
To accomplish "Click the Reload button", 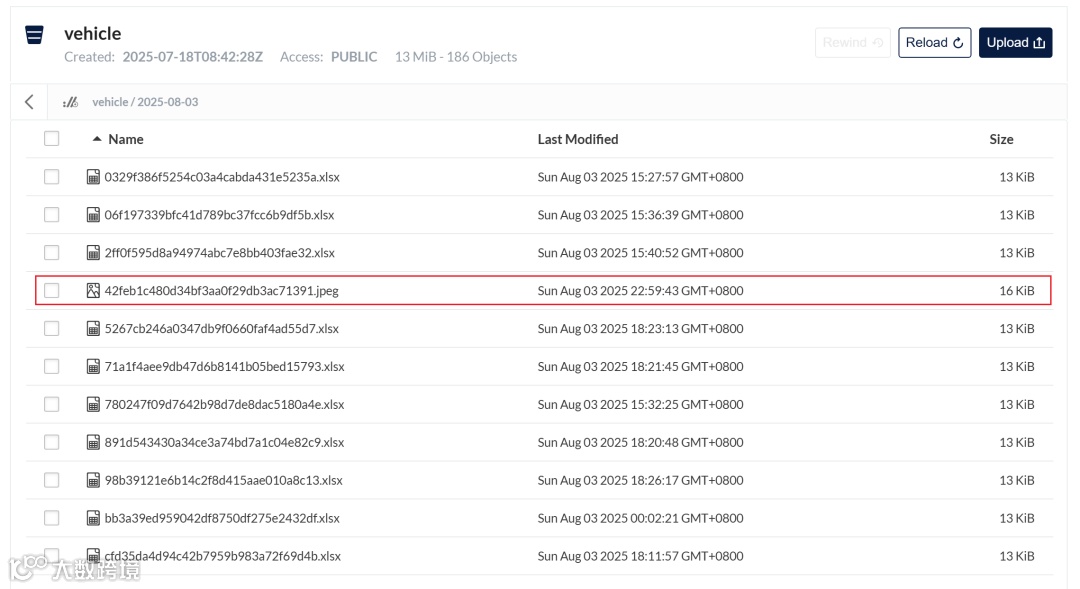I will (x=935, y=43).
